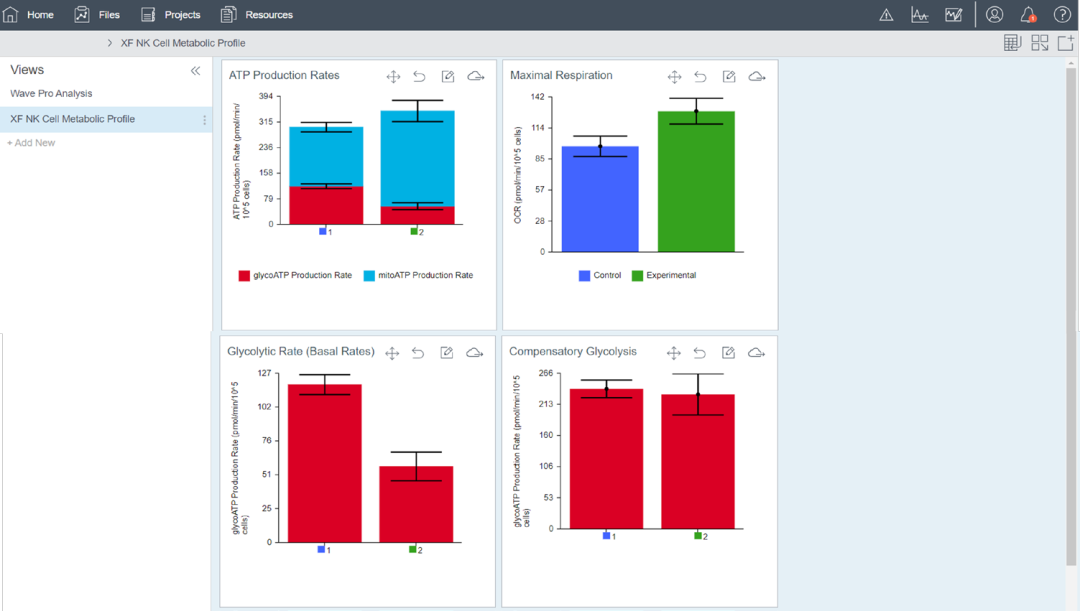Toggle glycoATP Production Rate legend series
This screenshot has width=1080, height=611.
(x=295, y=275)
